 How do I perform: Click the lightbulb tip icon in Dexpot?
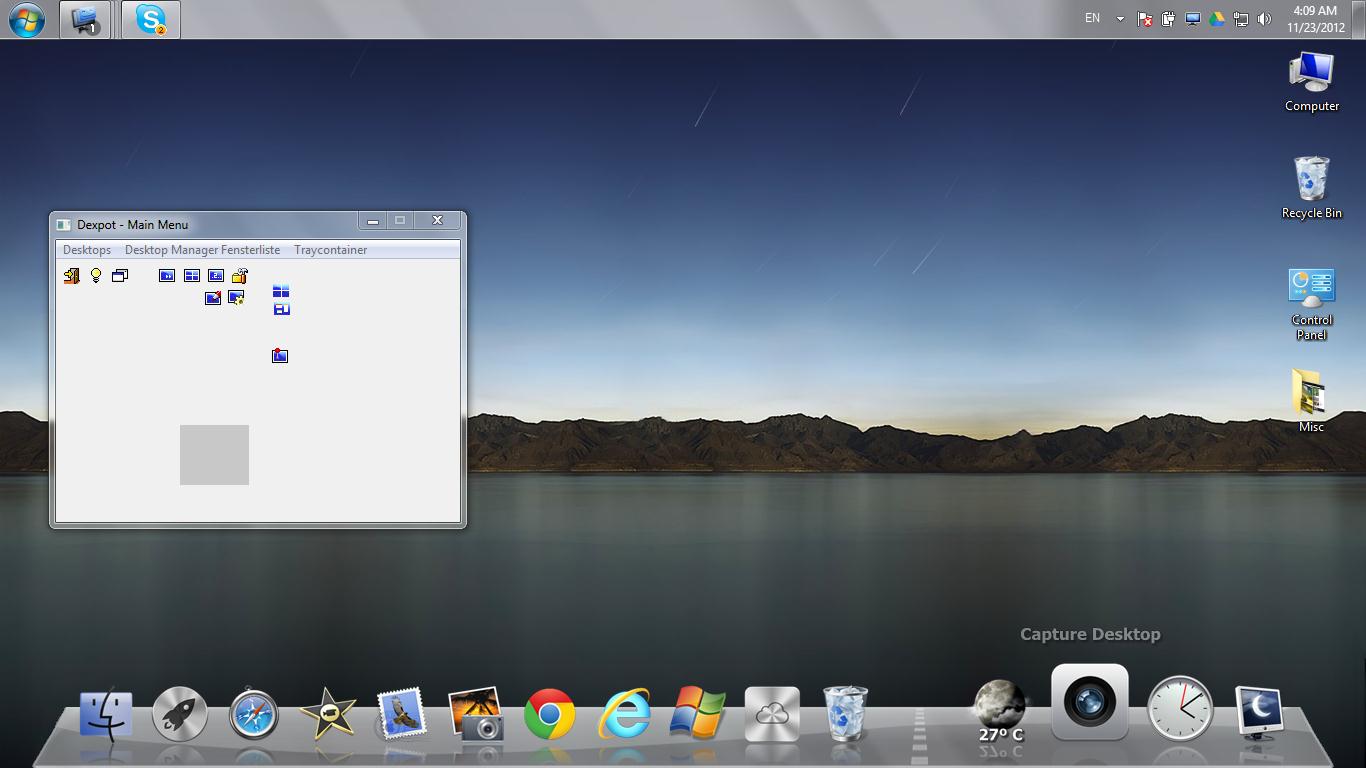96,275
